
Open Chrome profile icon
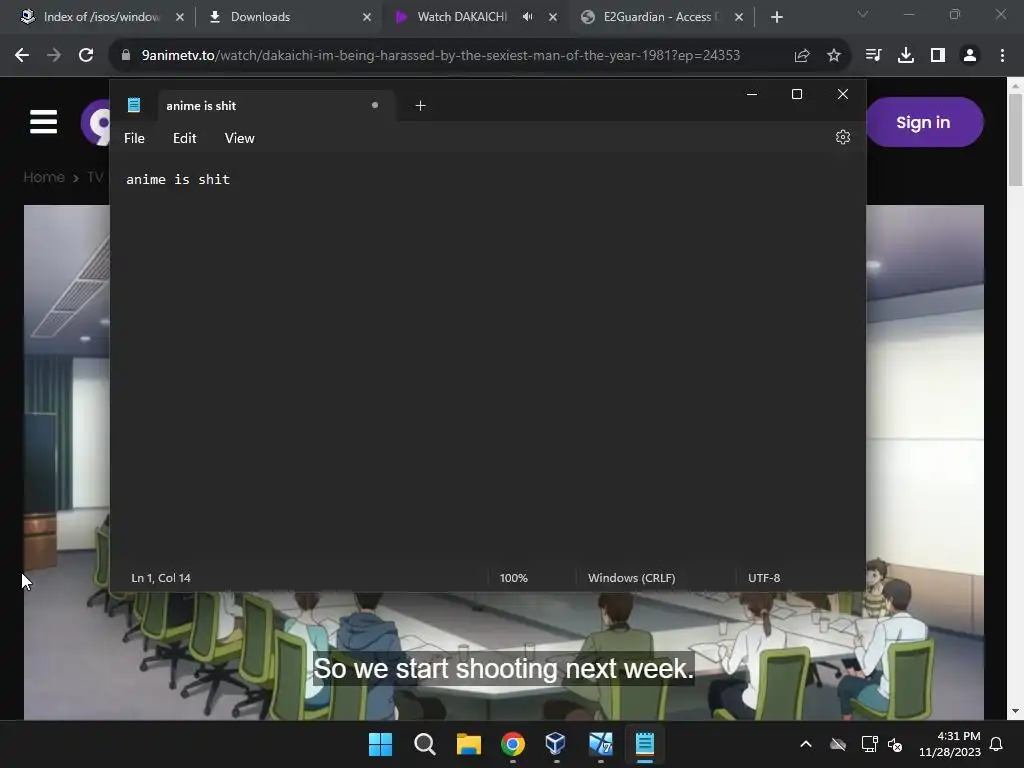click(x=970, y=56)
